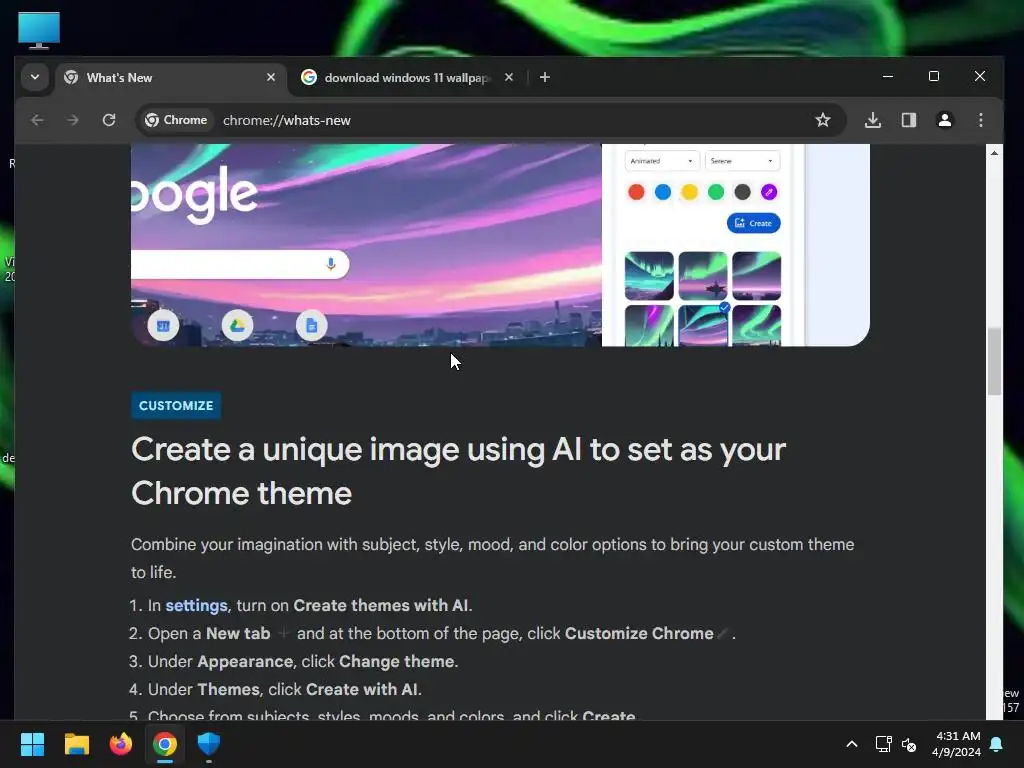Open the profile avatar menu
Viewport: 1024px width, 768px height.
click(x=944, y=120)
